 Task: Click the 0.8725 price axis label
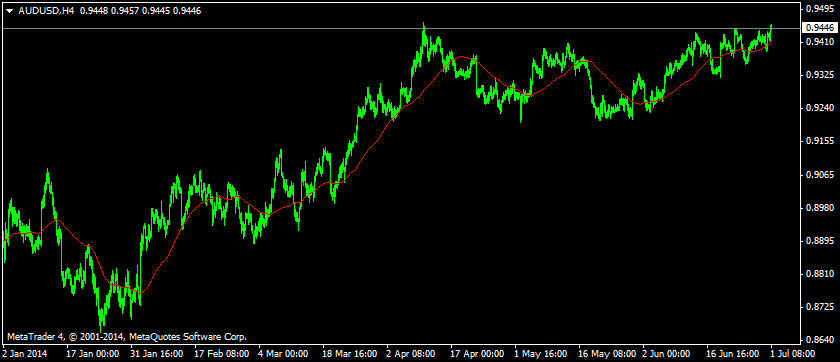point(821,307)
